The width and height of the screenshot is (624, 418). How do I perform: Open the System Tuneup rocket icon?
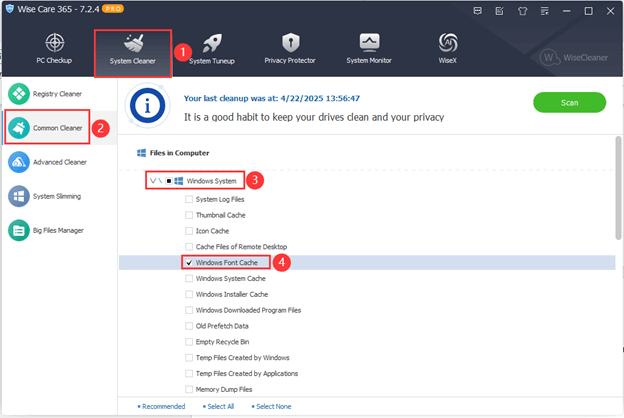(212, 43)
